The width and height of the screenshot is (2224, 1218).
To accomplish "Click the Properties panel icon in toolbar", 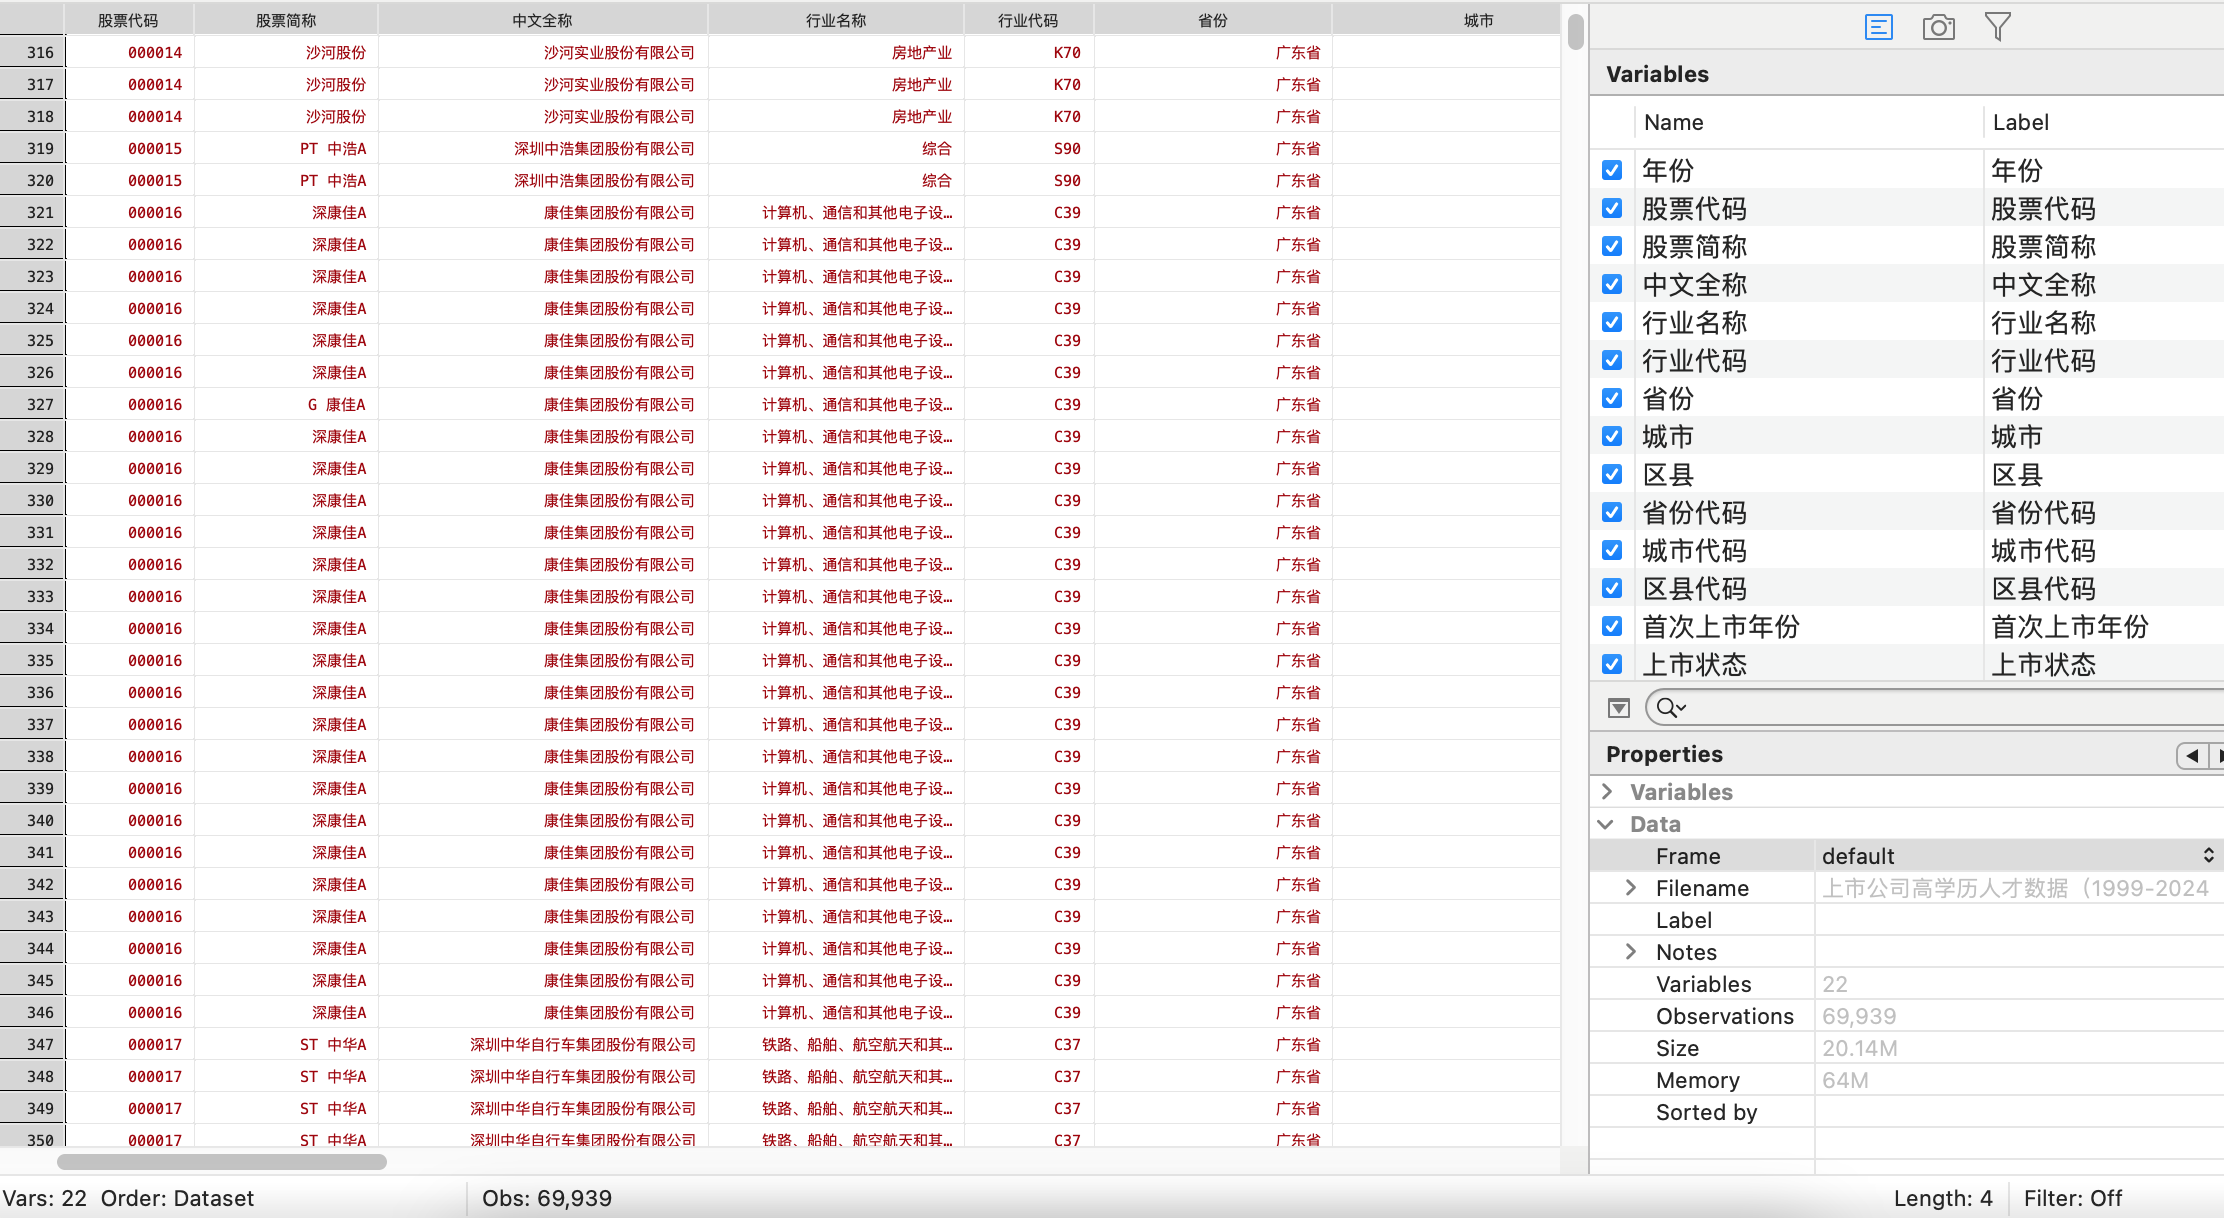I will point(1878,27).
